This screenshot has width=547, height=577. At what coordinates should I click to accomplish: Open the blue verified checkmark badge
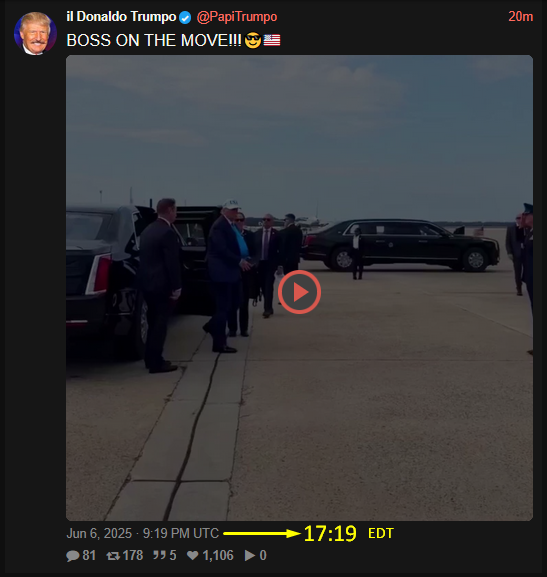tap(185, 17)
